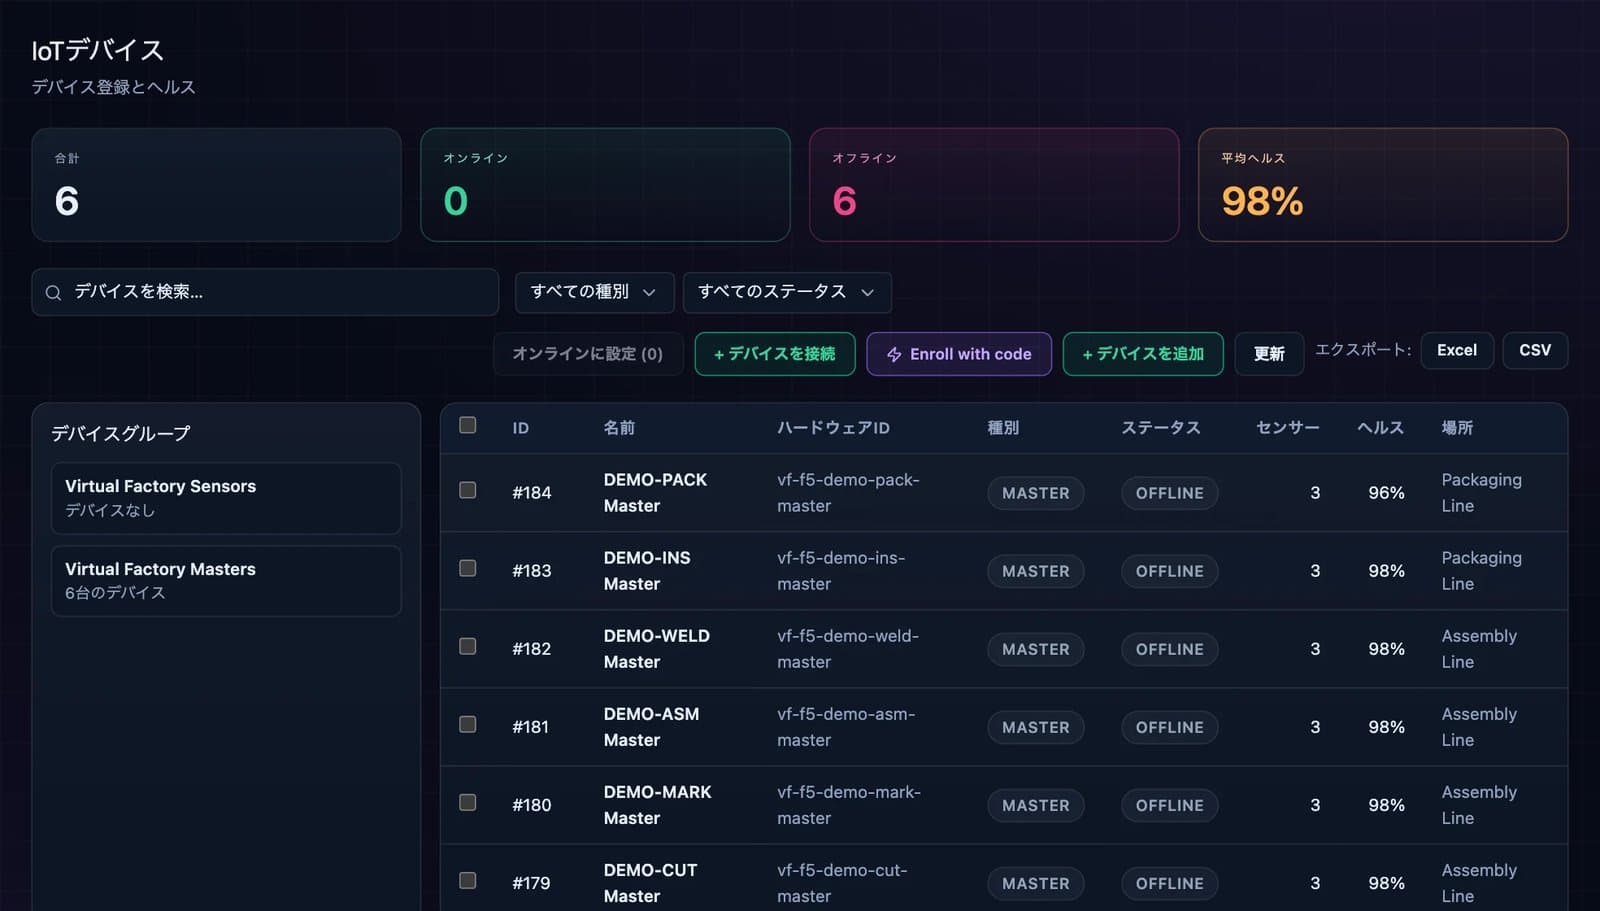Click the 合計 total devices card
Screen dimensions: 1600x911
(216, 185)
